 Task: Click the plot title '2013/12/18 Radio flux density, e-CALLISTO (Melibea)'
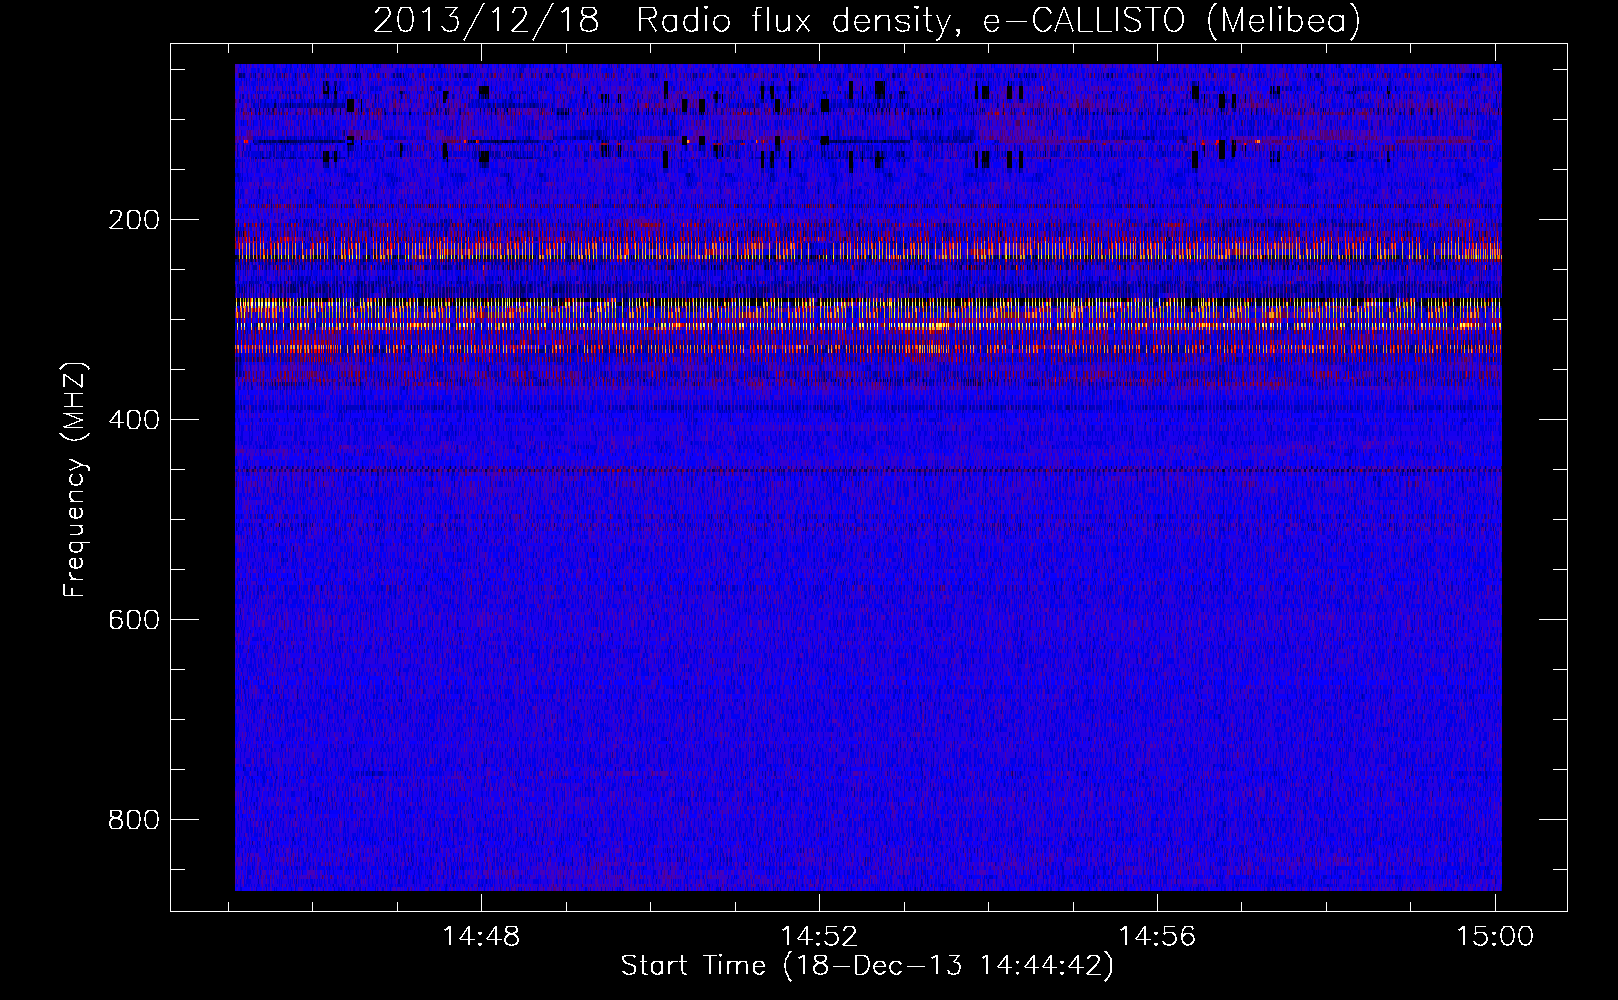point(867,20)
